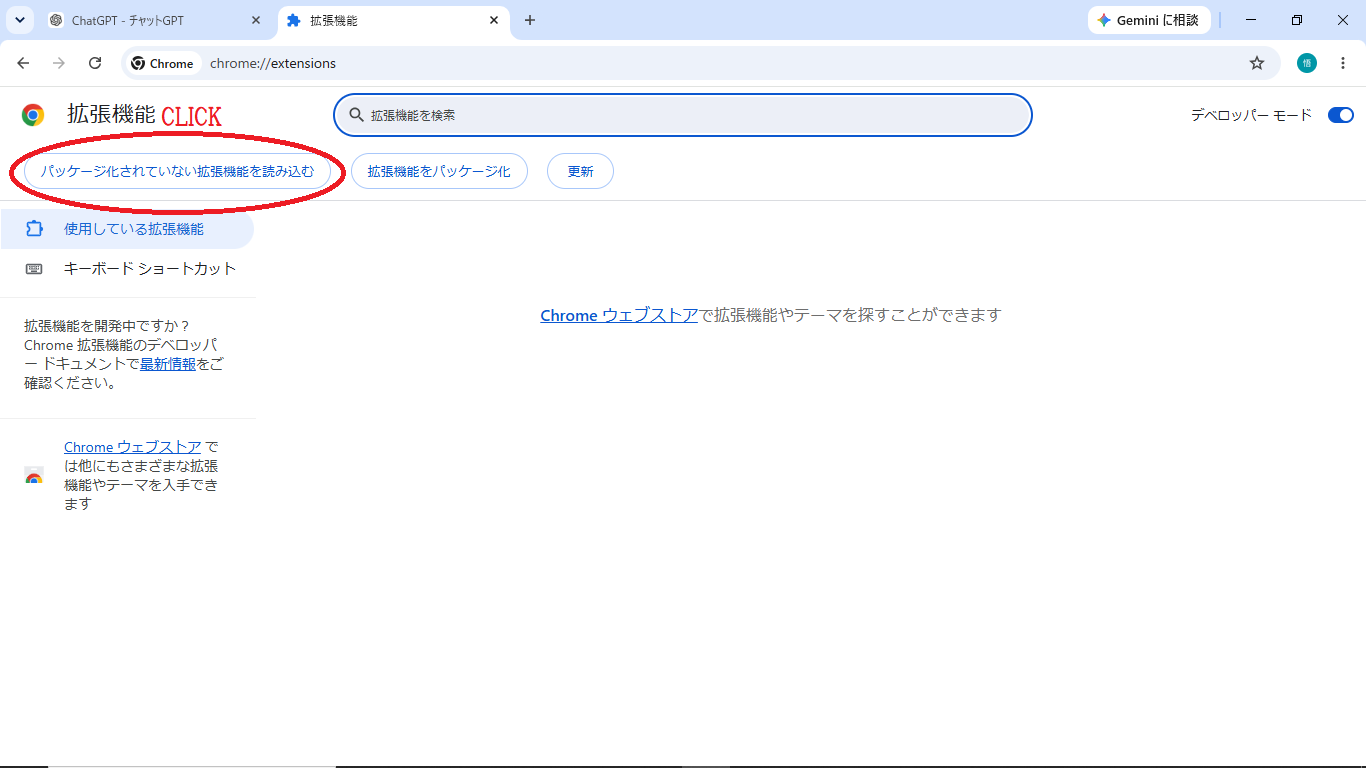Click the keyboard icon in sidebar
1366x768 pixels.
tap(34, 268)
